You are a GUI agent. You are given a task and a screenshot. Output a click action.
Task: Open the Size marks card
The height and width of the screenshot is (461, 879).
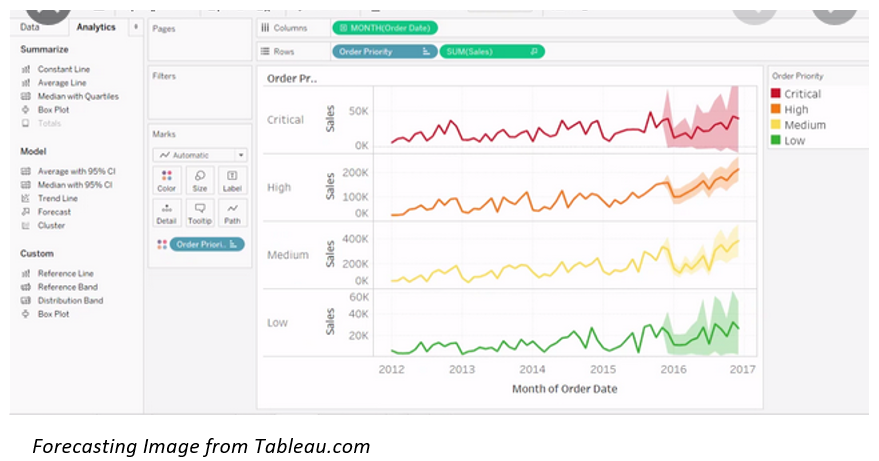[199, 180]
